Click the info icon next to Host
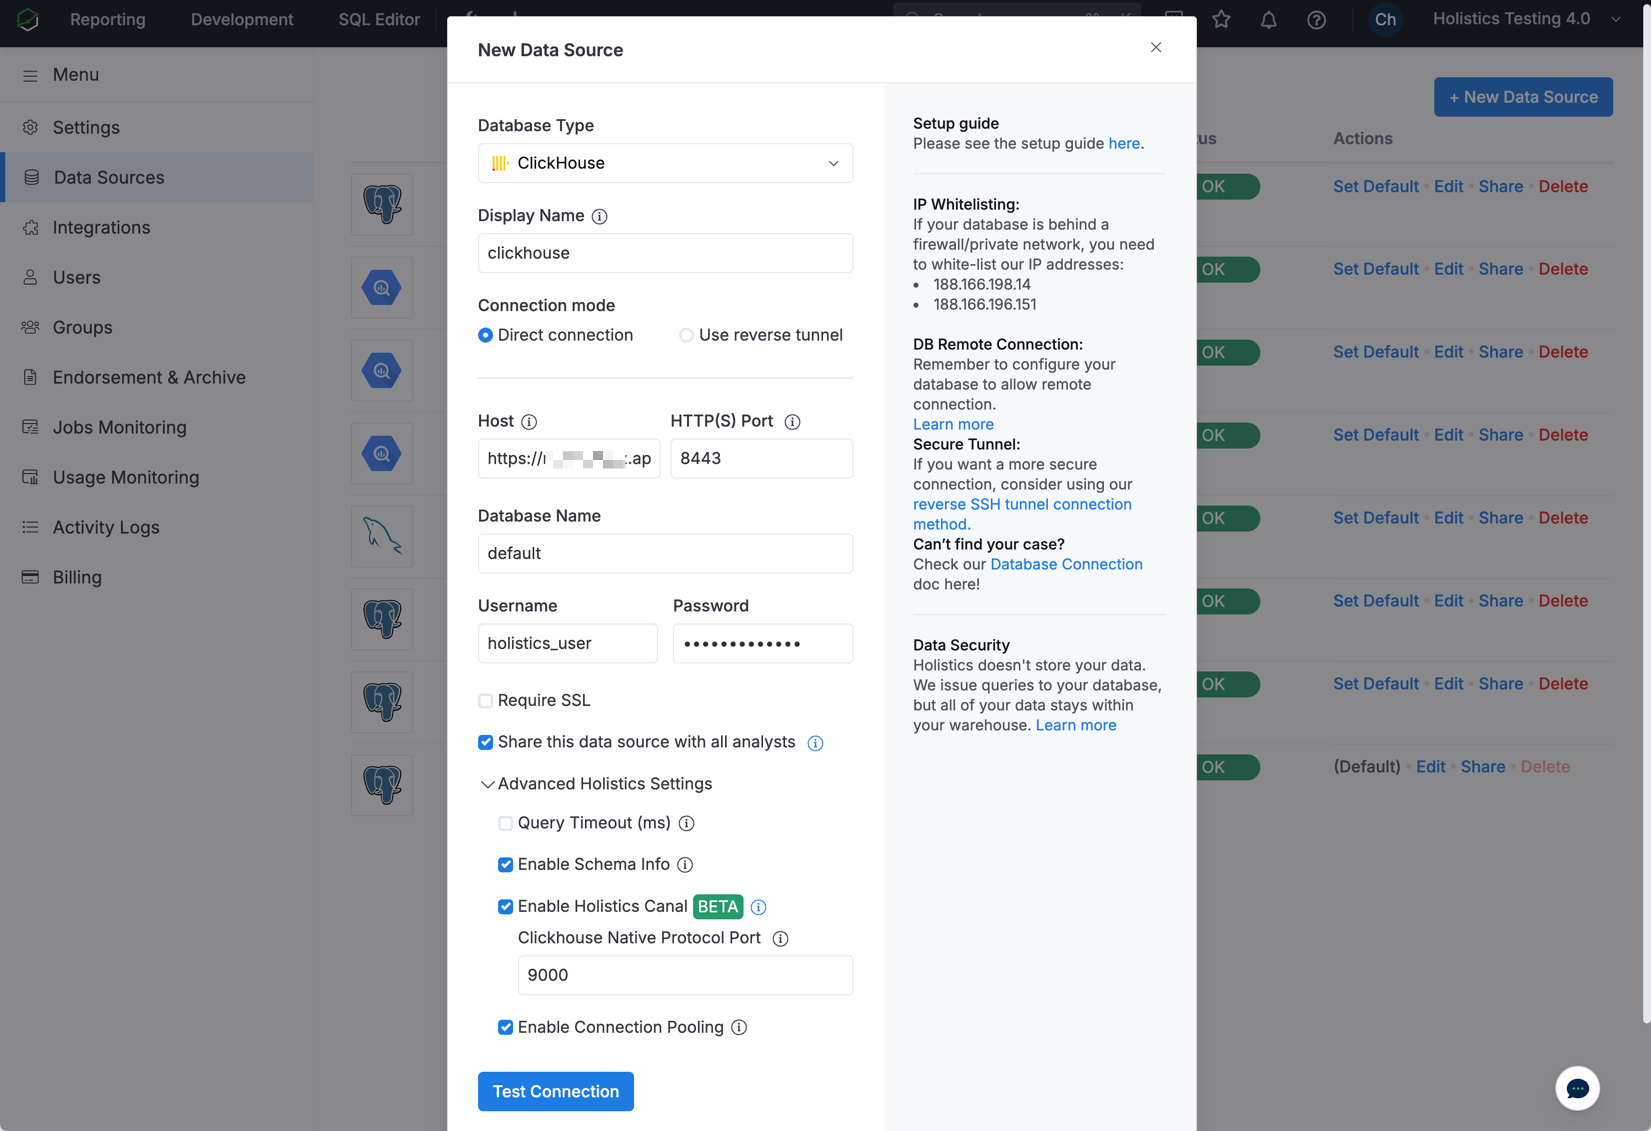The height and width of the screenshot is (1131, 1651). [x=529, y=422]
